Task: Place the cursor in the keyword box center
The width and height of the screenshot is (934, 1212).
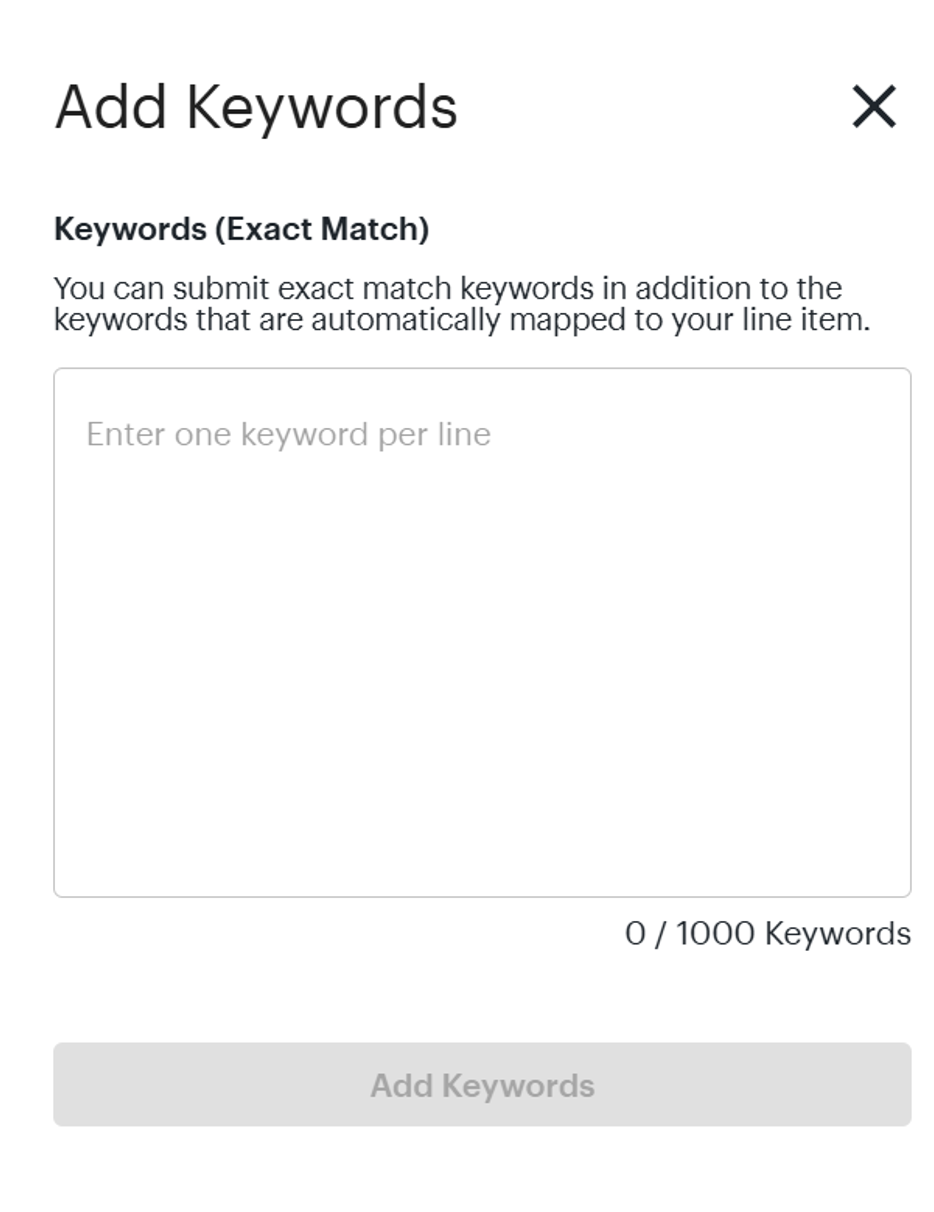Action: [x=482, y=632]
